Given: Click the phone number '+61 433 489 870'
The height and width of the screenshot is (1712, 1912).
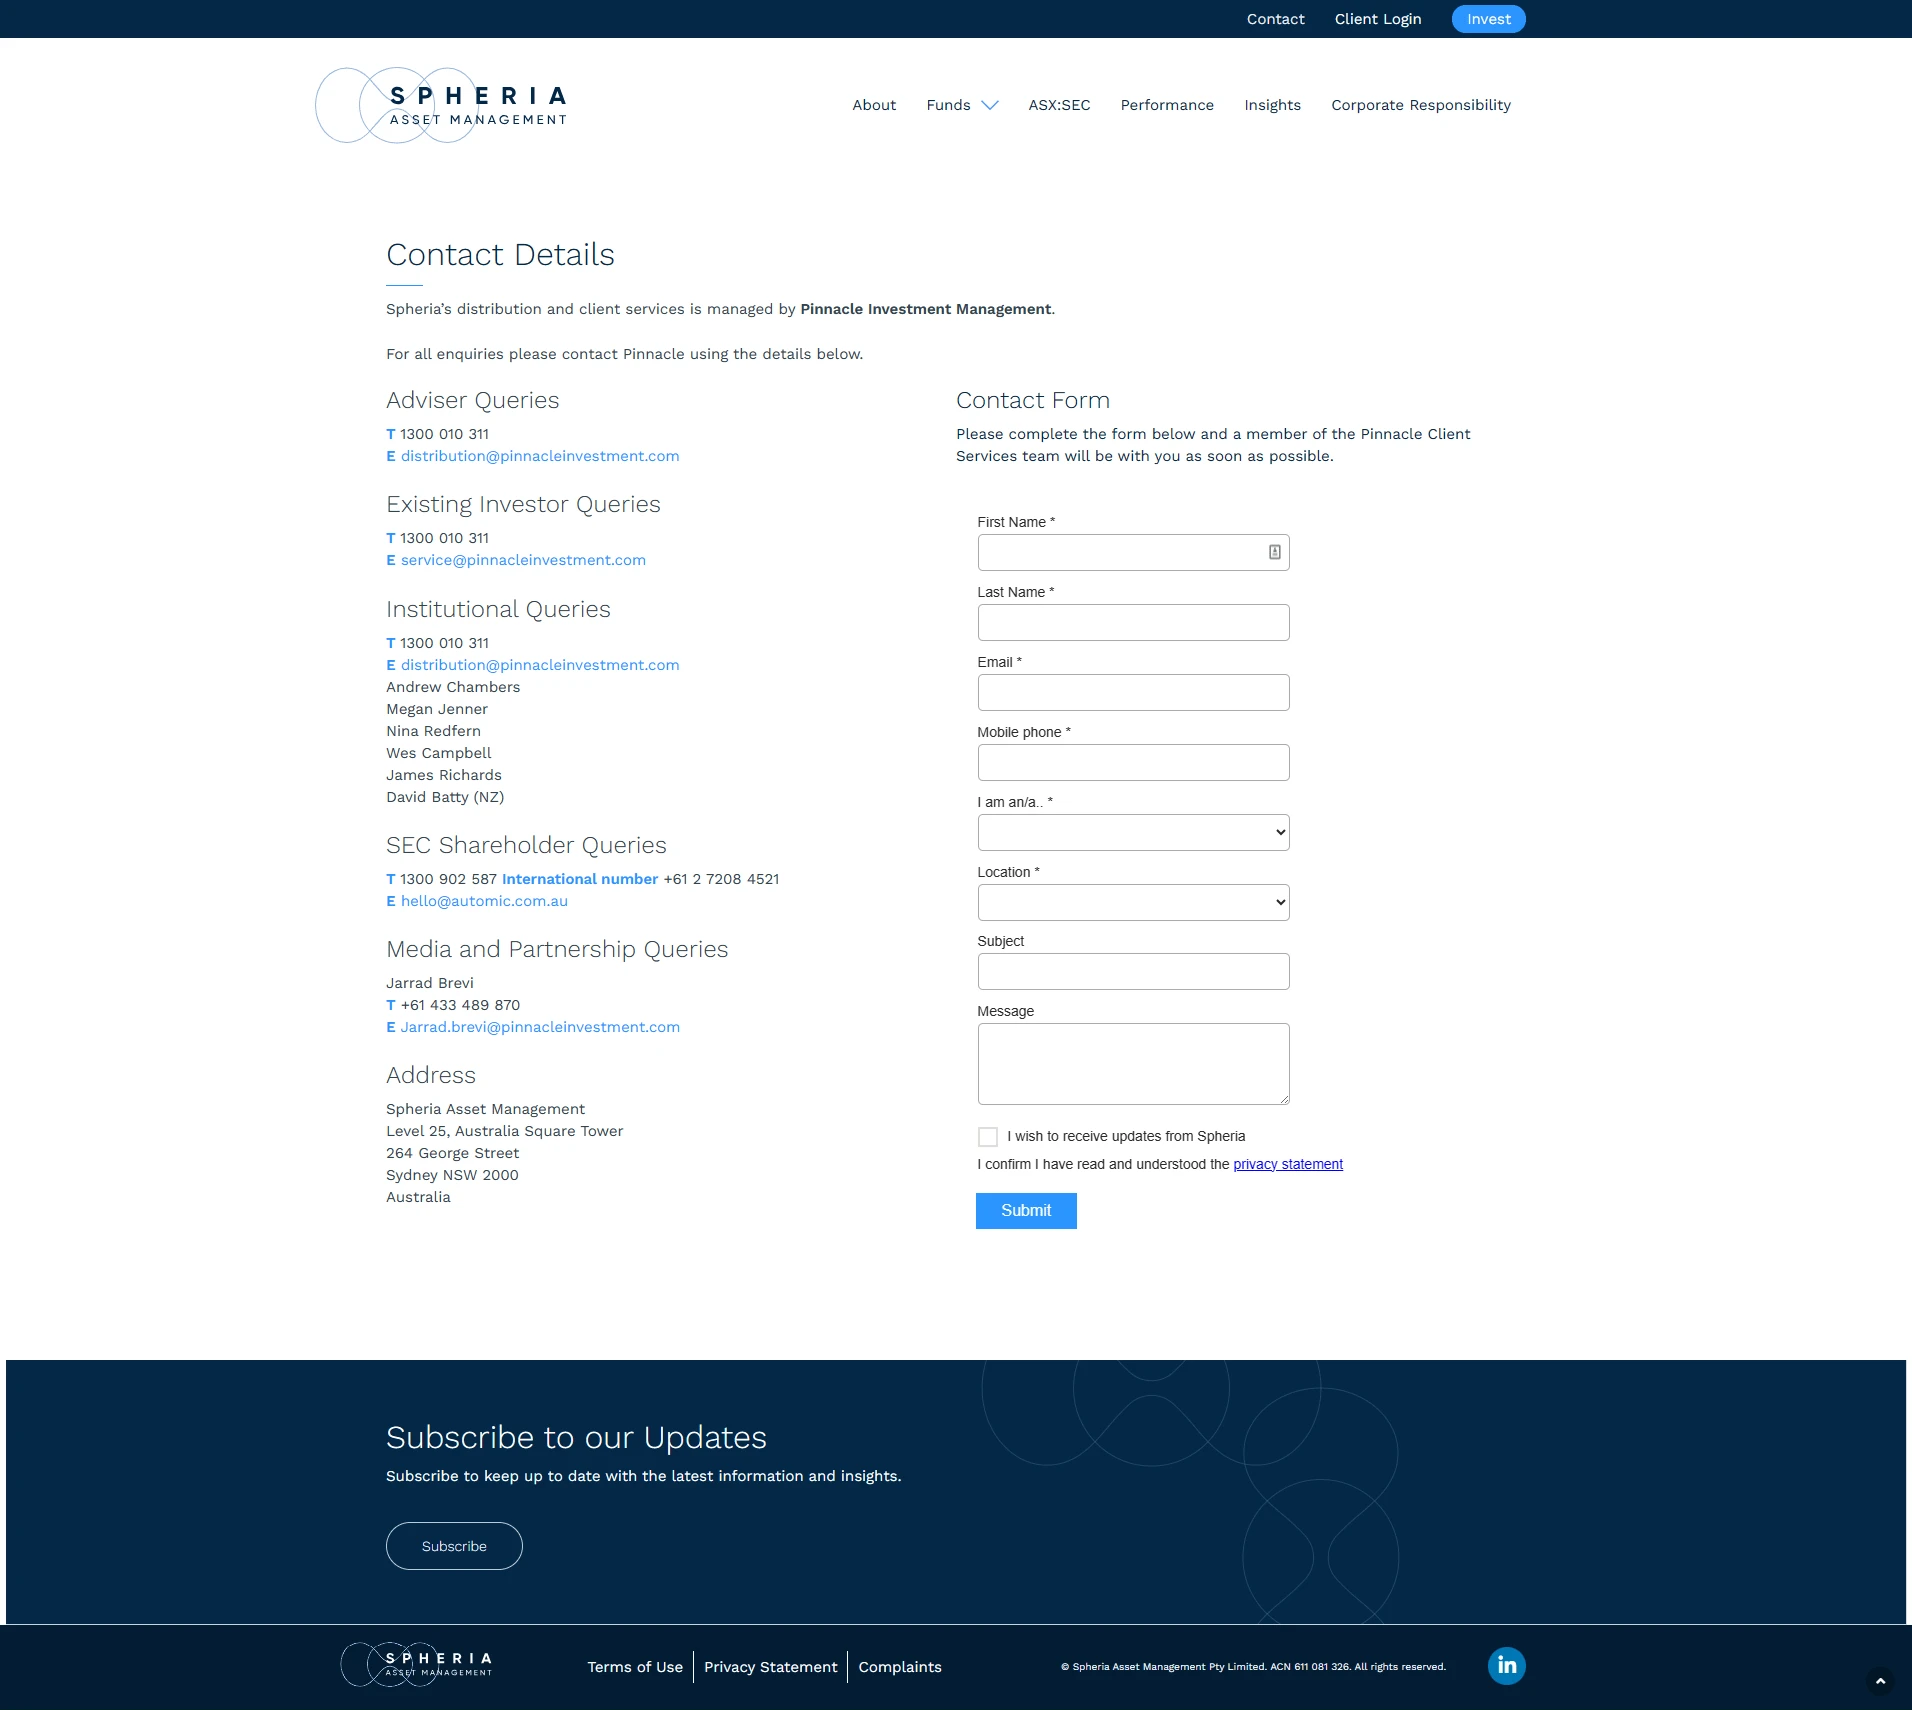Looking at the screenshot, I should coord(460,1005).
